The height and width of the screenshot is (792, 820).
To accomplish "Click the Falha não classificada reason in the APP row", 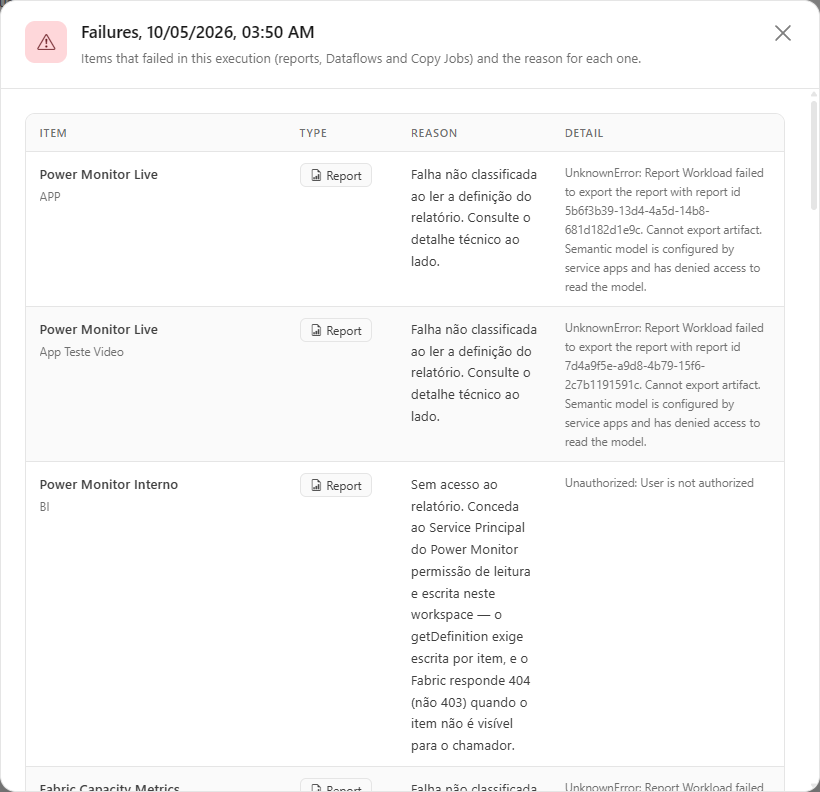I will pyautogui.click(x=473, y=218).
